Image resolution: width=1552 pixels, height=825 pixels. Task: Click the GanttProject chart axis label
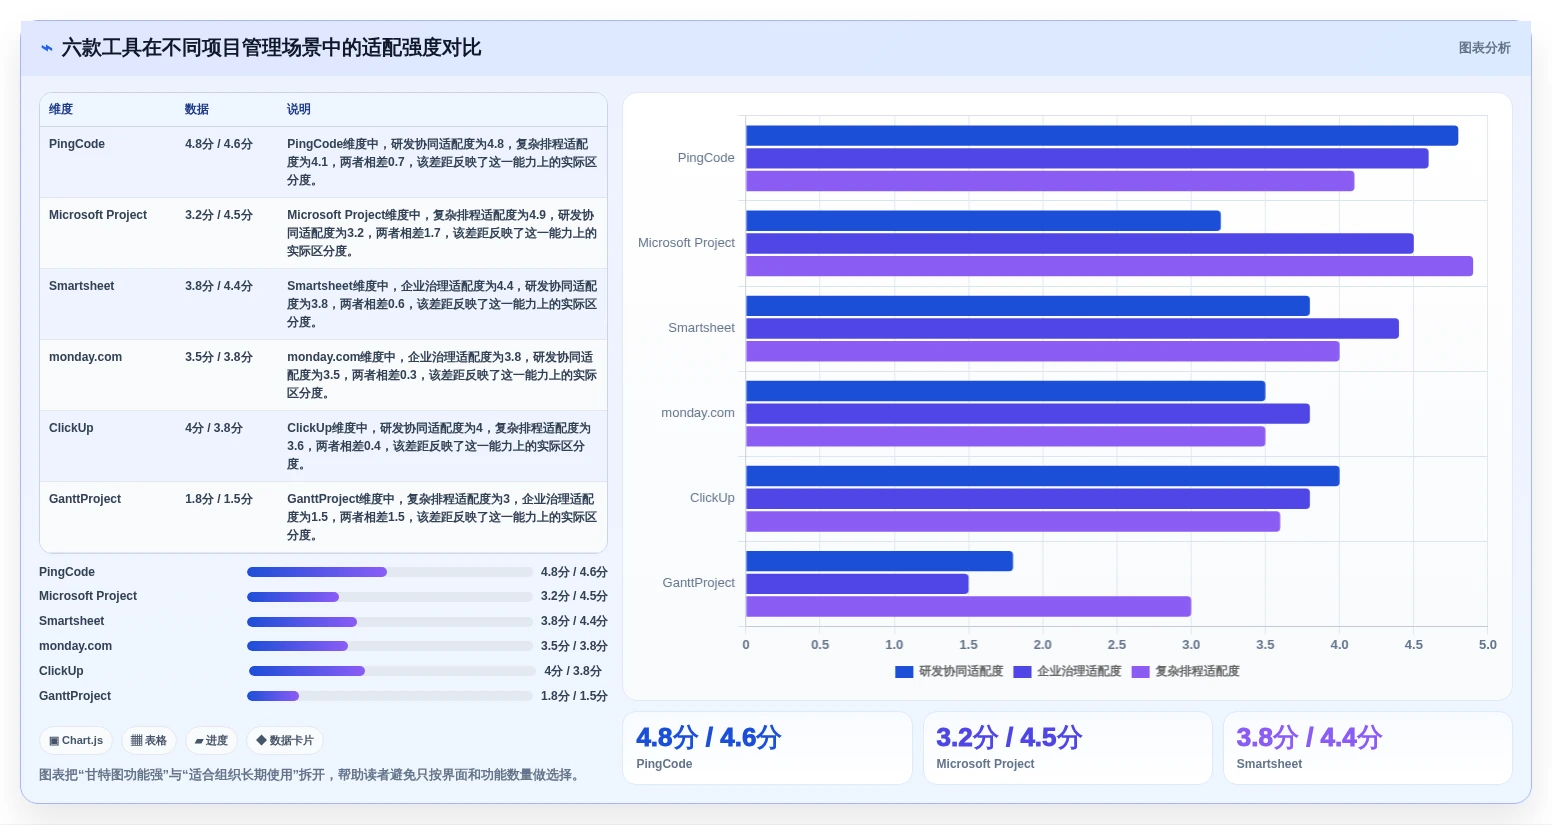click(x=698, y=583)
